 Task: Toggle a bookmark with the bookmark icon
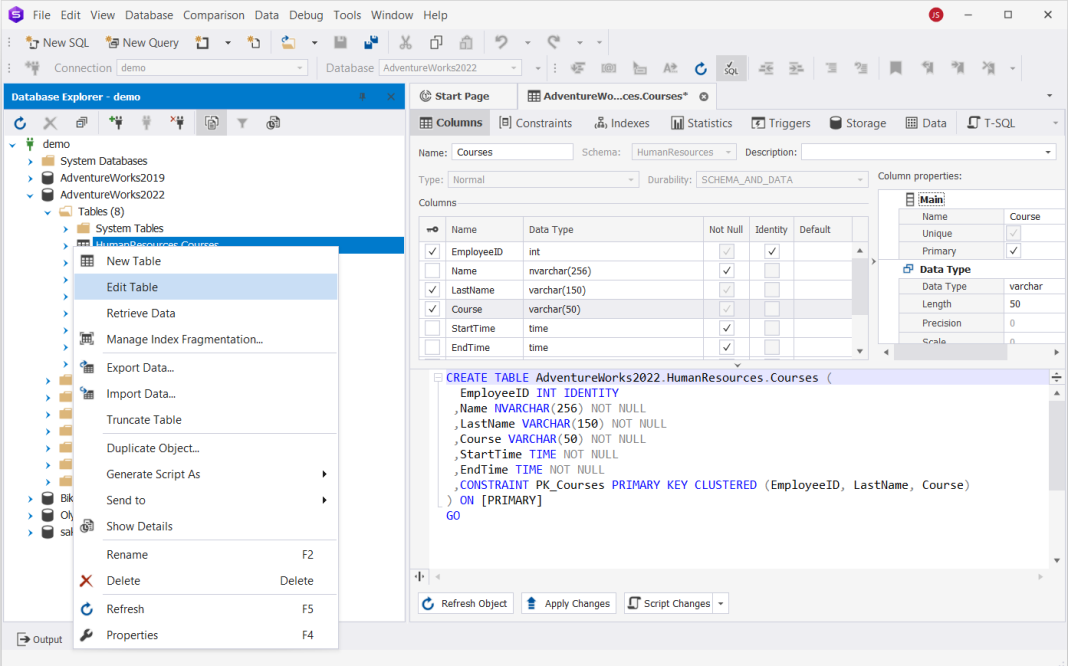coord(893,68)
